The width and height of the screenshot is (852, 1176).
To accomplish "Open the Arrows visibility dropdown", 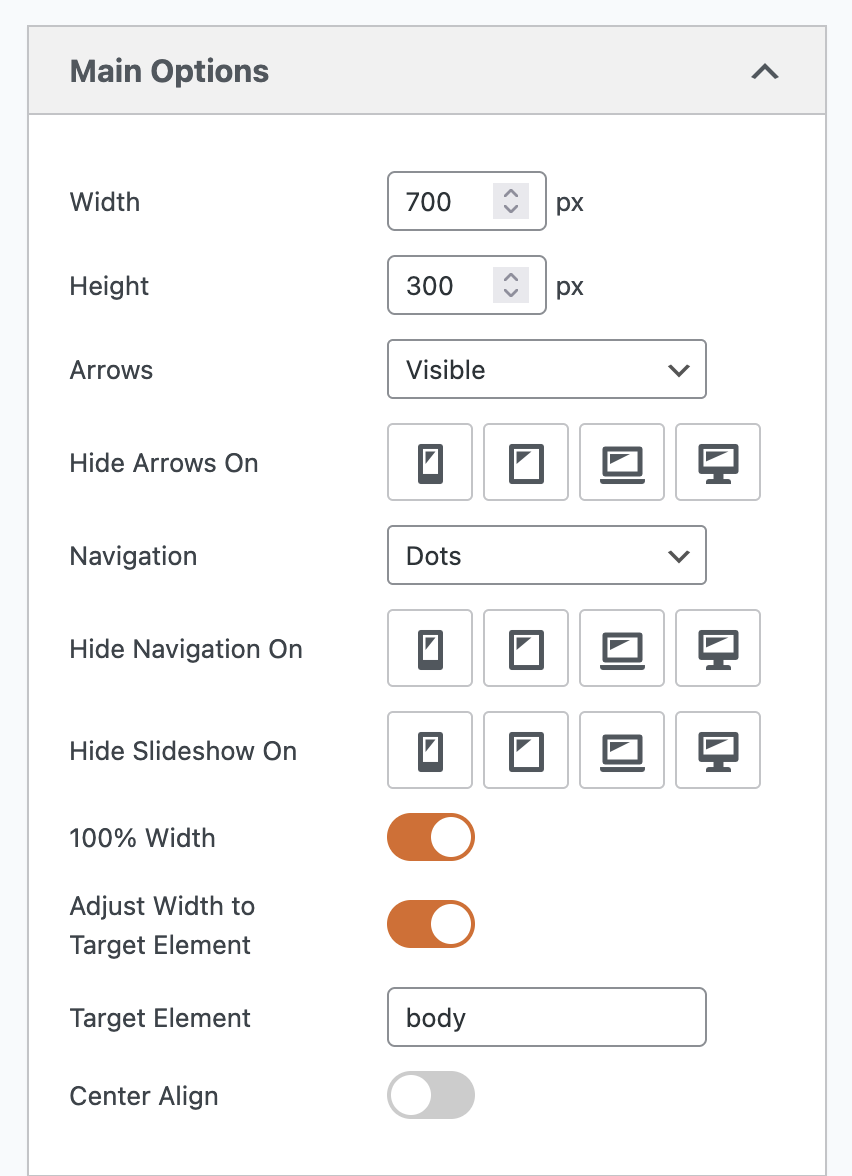I will 546,369.
